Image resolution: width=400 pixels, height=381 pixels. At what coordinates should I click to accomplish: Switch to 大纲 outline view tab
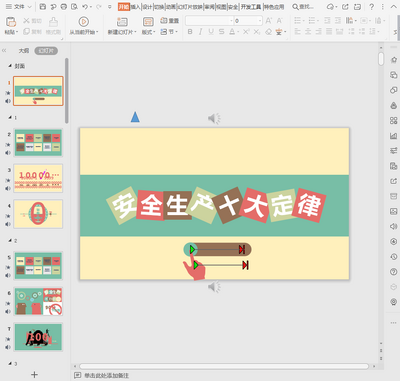[x=24, y=51]
